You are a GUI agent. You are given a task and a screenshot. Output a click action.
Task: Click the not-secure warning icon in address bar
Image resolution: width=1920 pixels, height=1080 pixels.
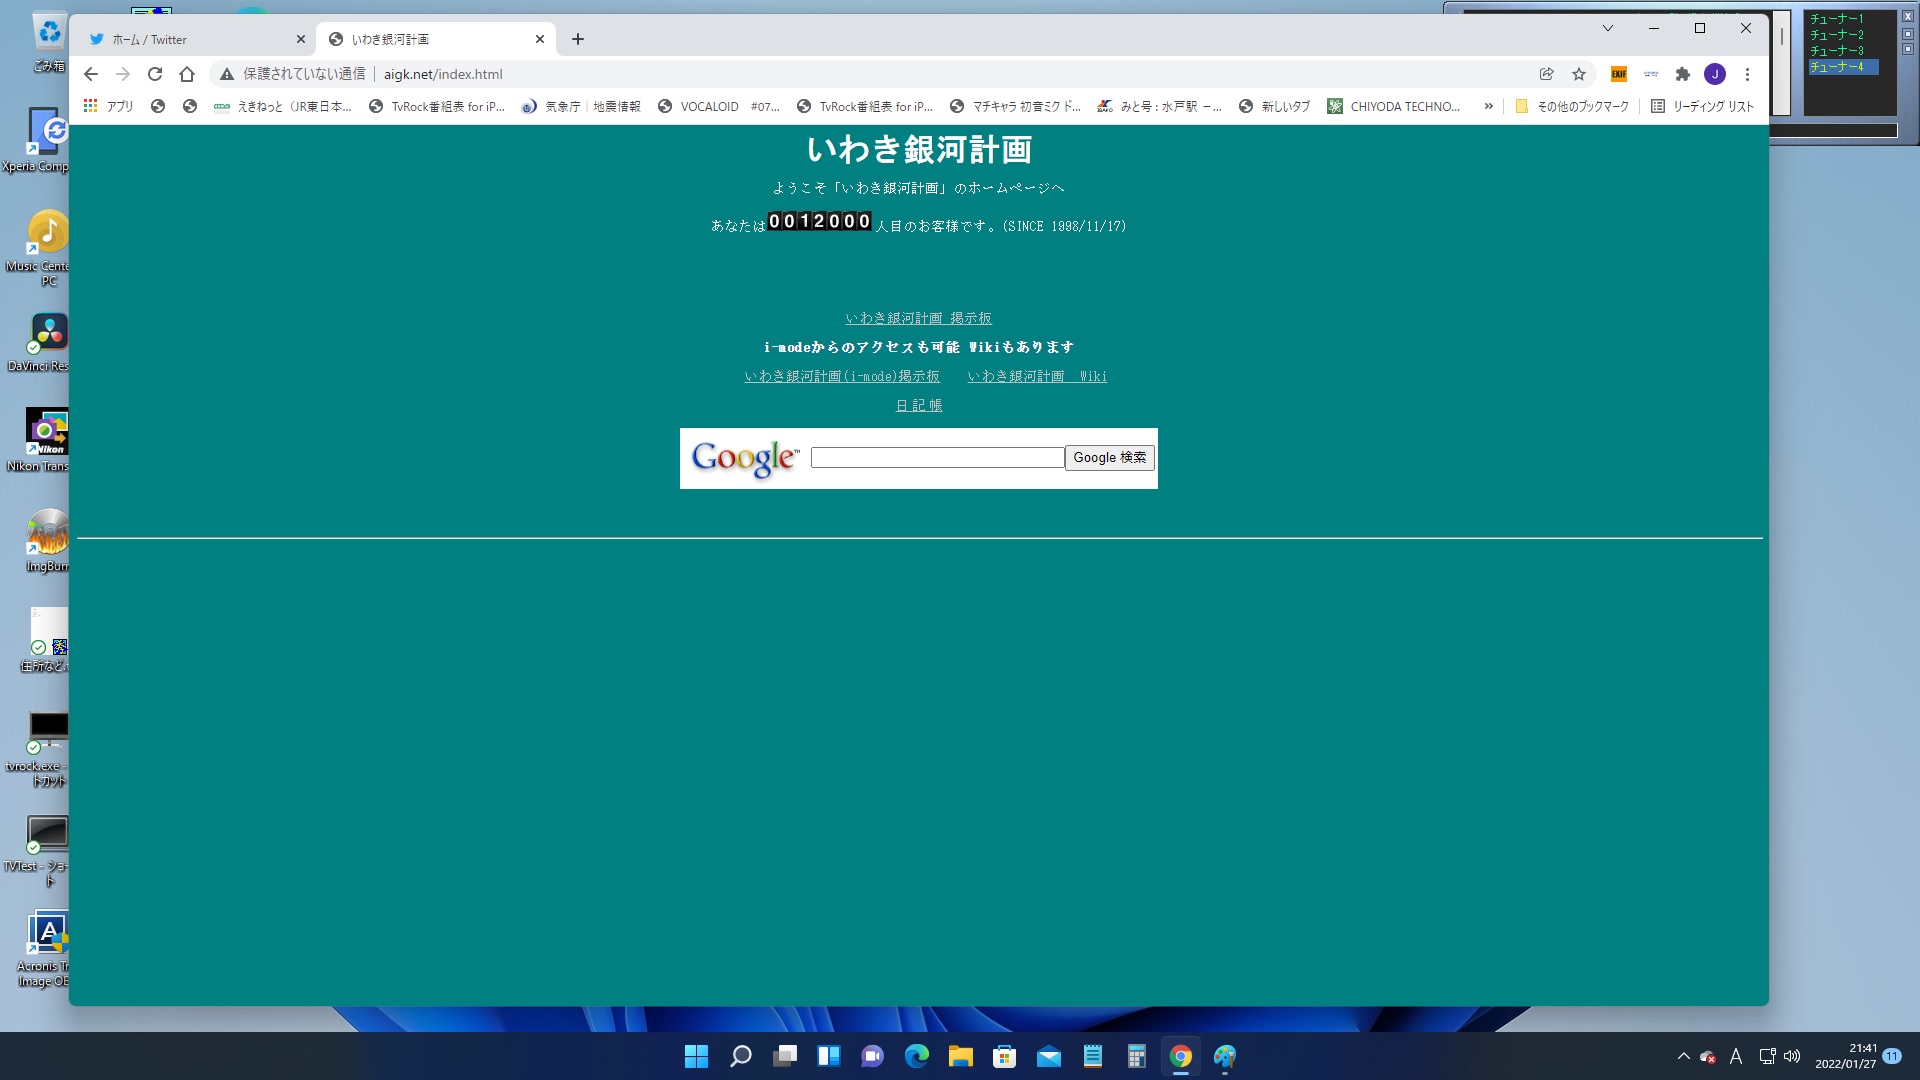click(227, 74)
